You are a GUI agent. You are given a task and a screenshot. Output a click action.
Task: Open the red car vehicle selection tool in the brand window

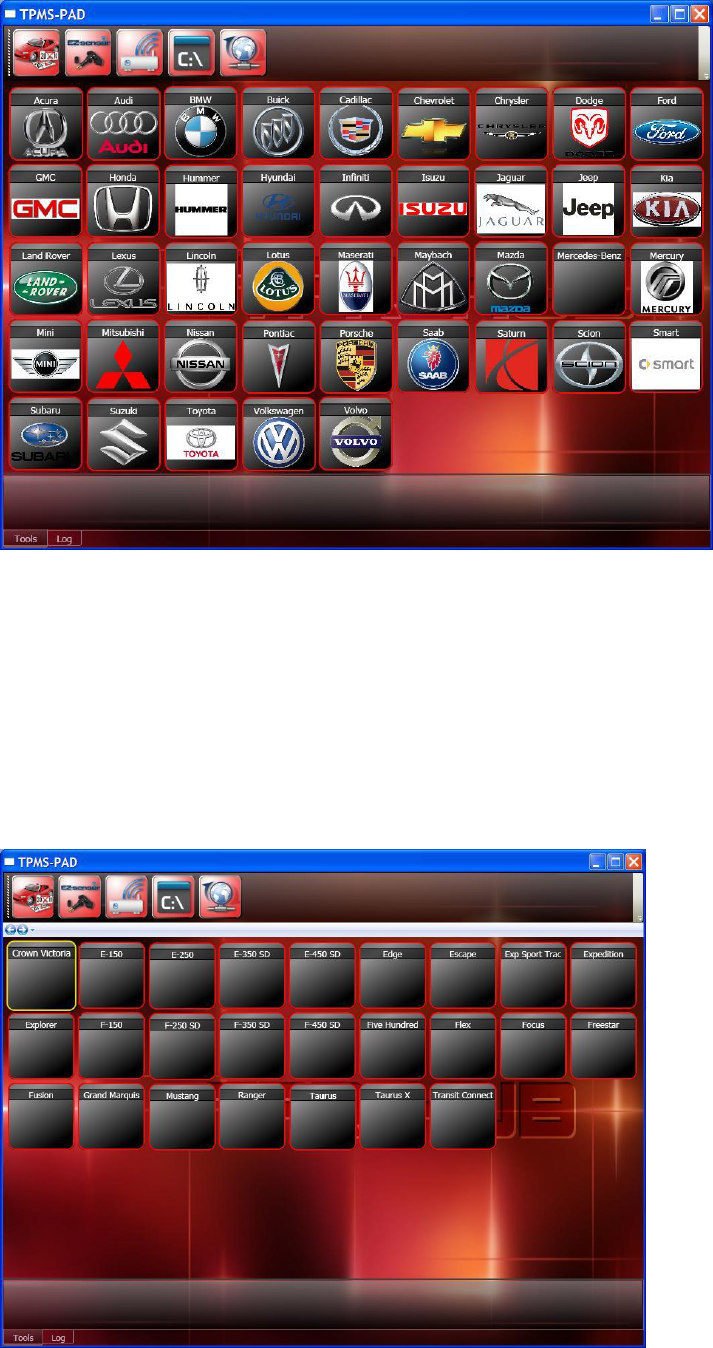(35, 53)
